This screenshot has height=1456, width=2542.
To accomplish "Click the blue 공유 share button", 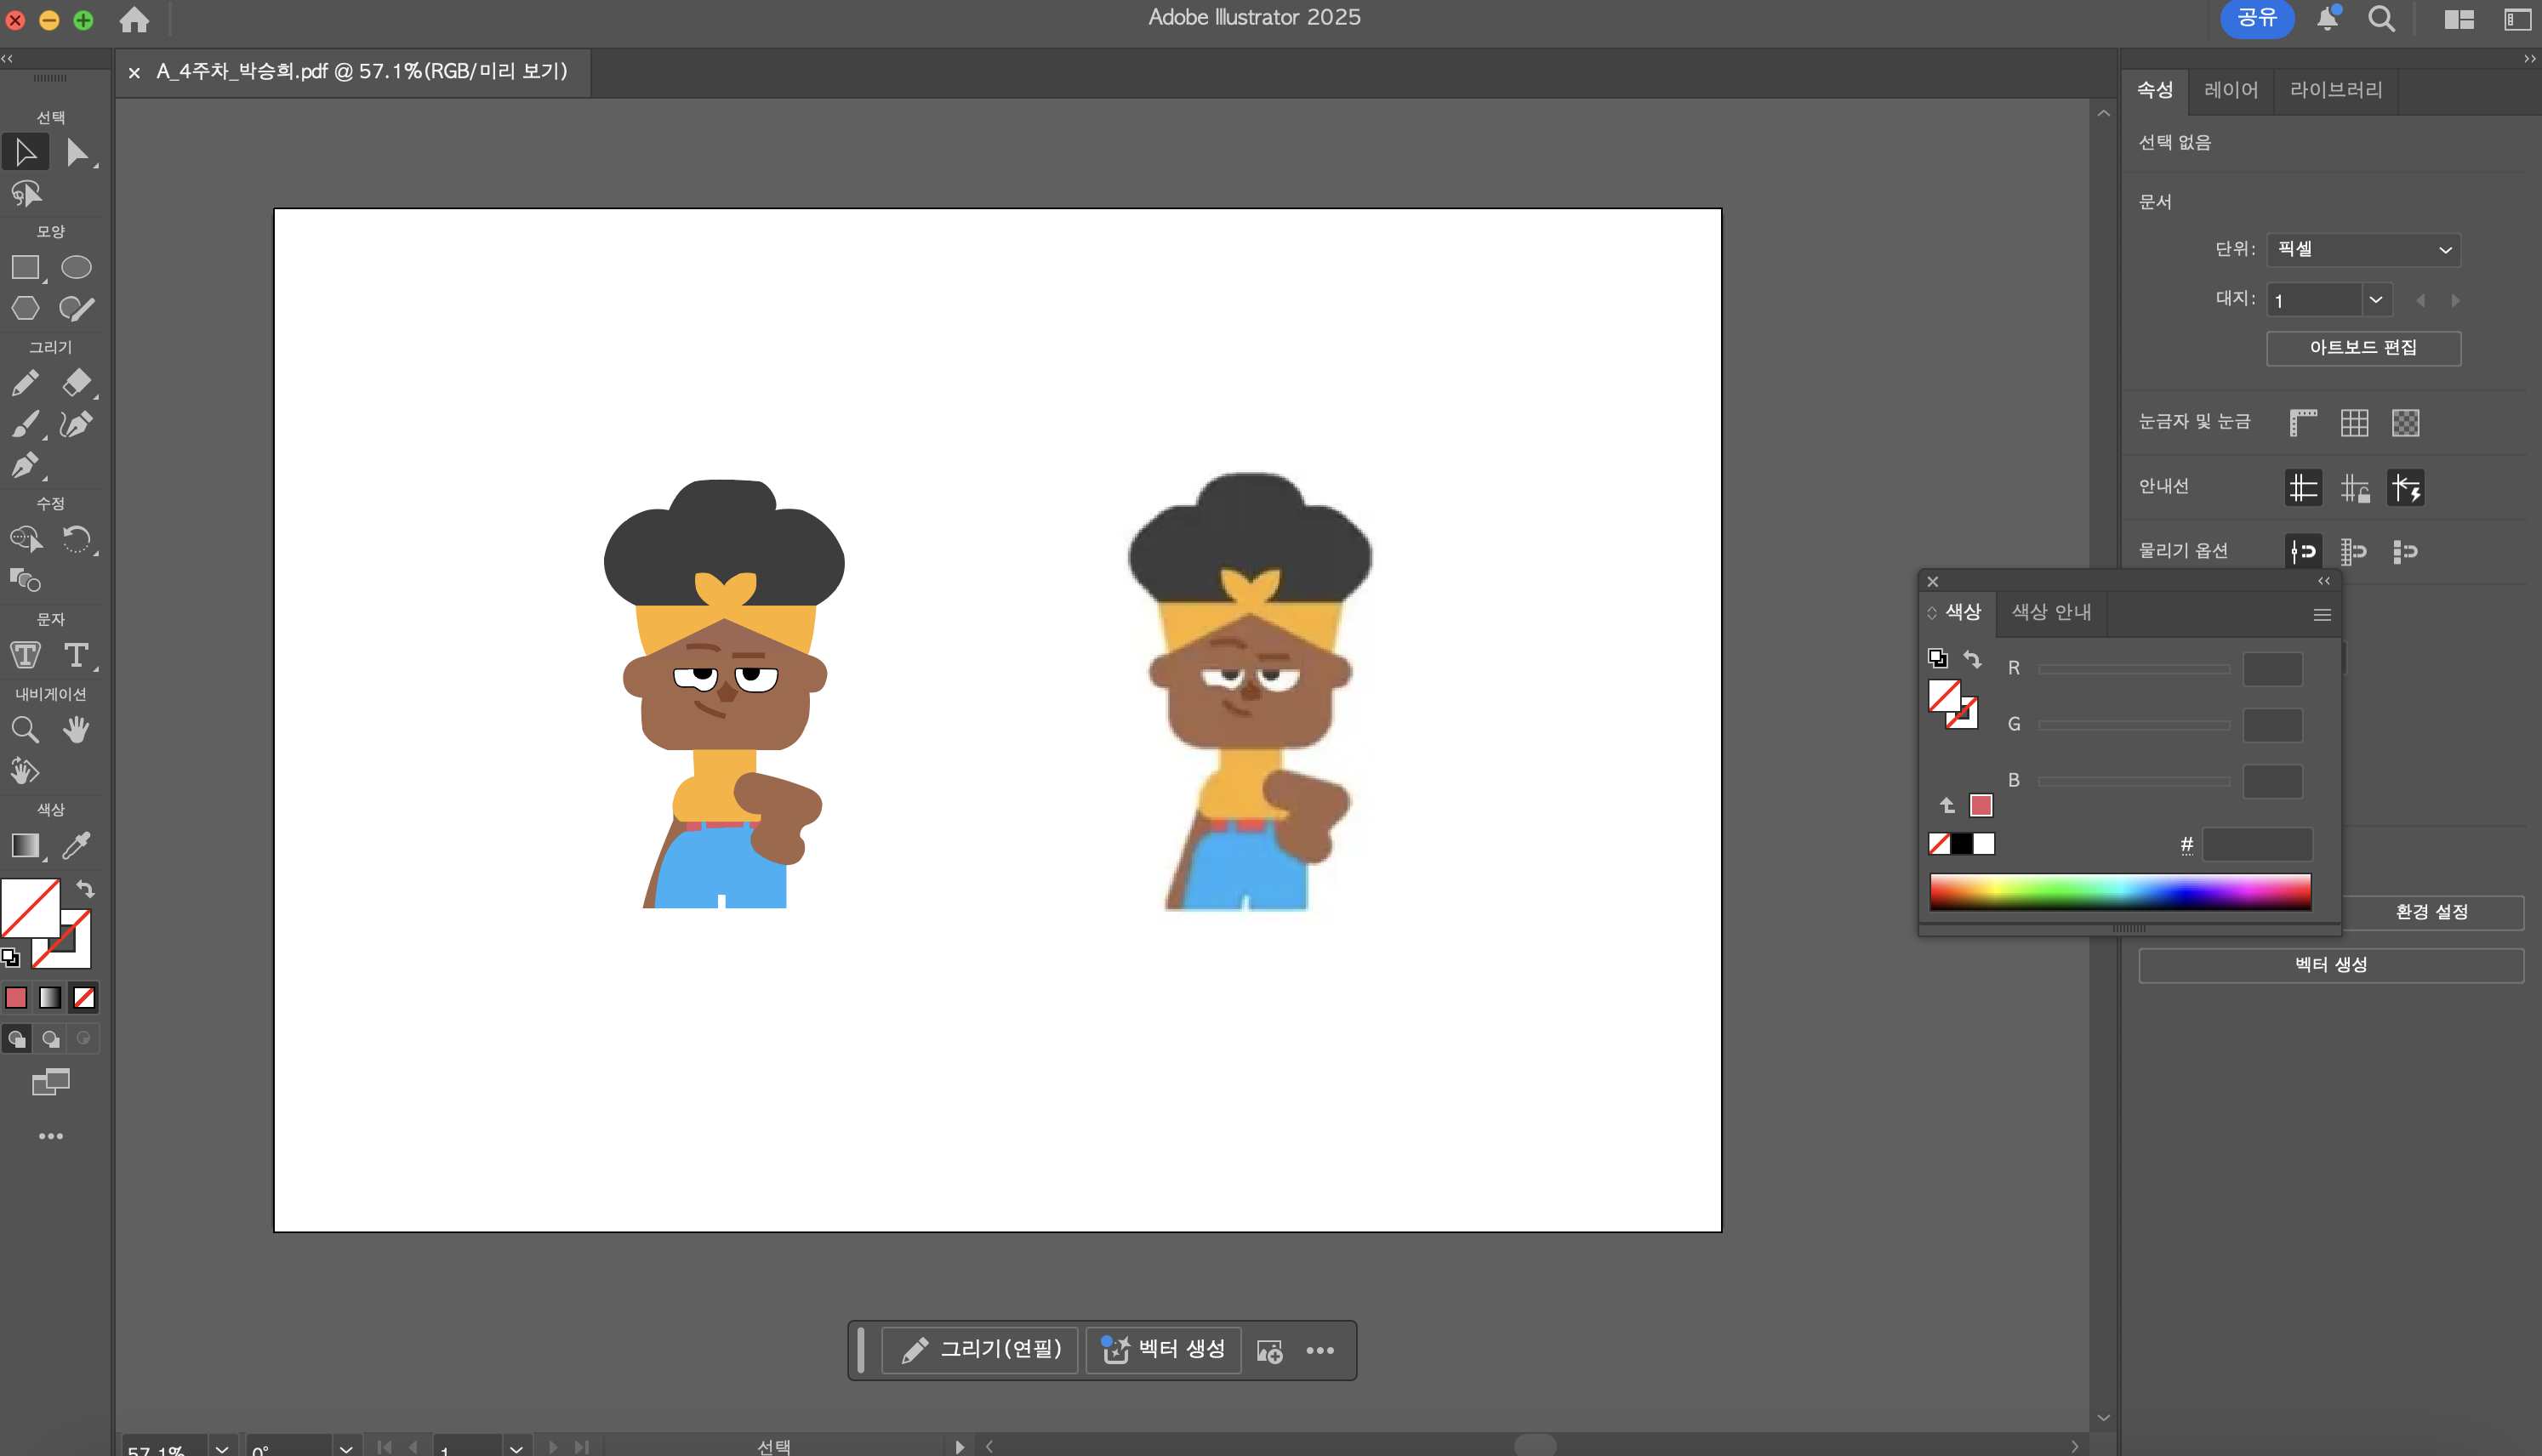I will point(2256,18).
